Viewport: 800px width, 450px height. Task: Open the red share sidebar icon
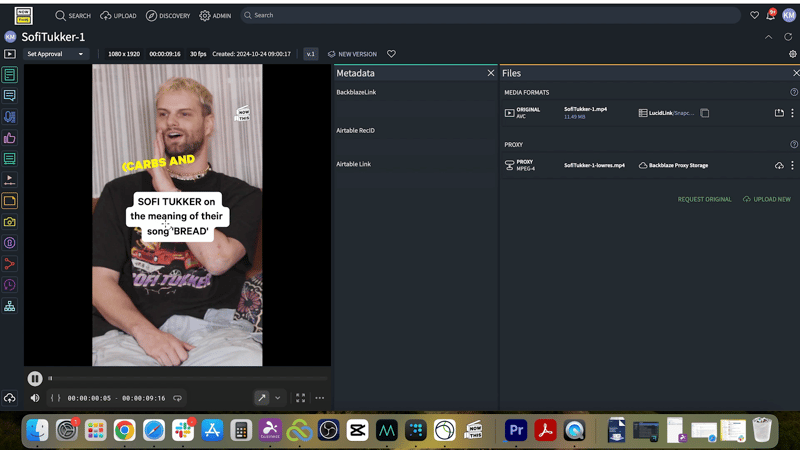click(x=10, y=264)
